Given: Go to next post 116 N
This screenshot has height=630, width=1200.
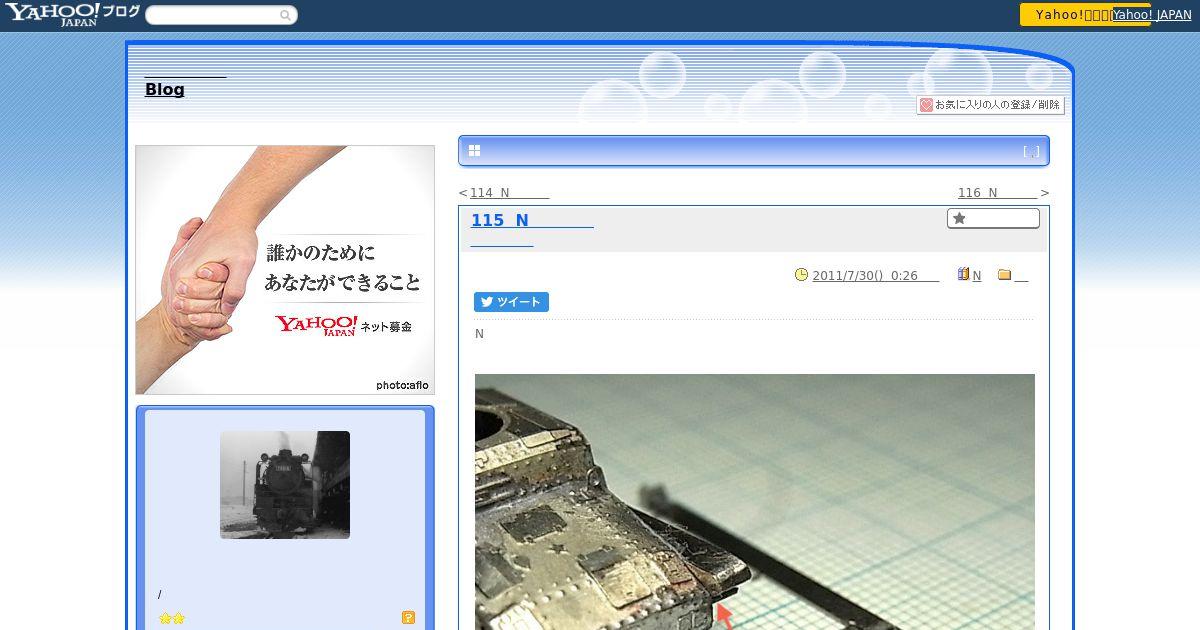Looking at the screenshot, I should [997, 193].
